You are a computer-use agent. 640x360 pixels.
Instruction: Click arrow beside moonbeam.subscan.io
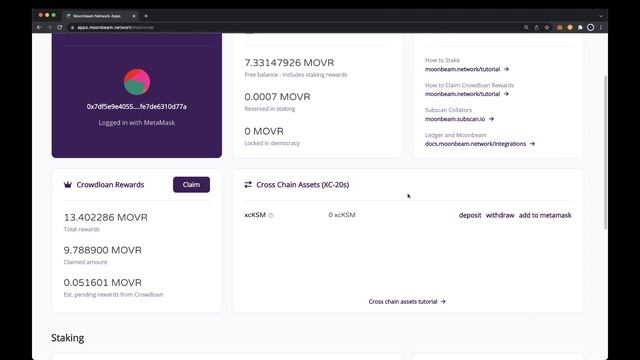[x=491, y=119]
